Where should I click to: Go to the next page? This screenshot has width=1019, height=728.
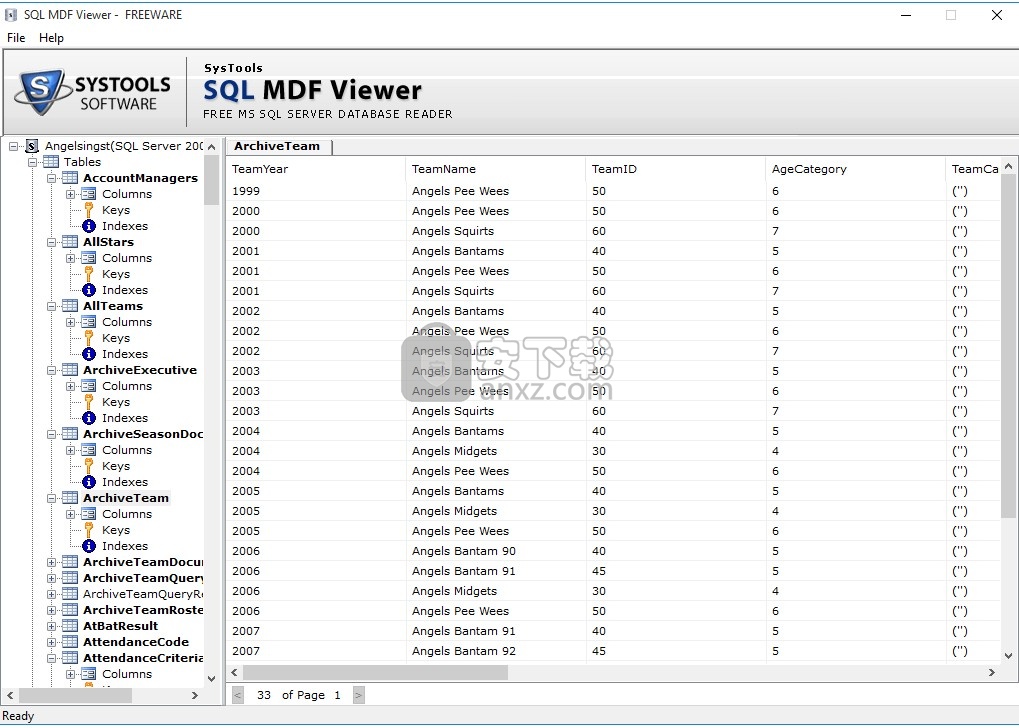click(x=359, y=695)
